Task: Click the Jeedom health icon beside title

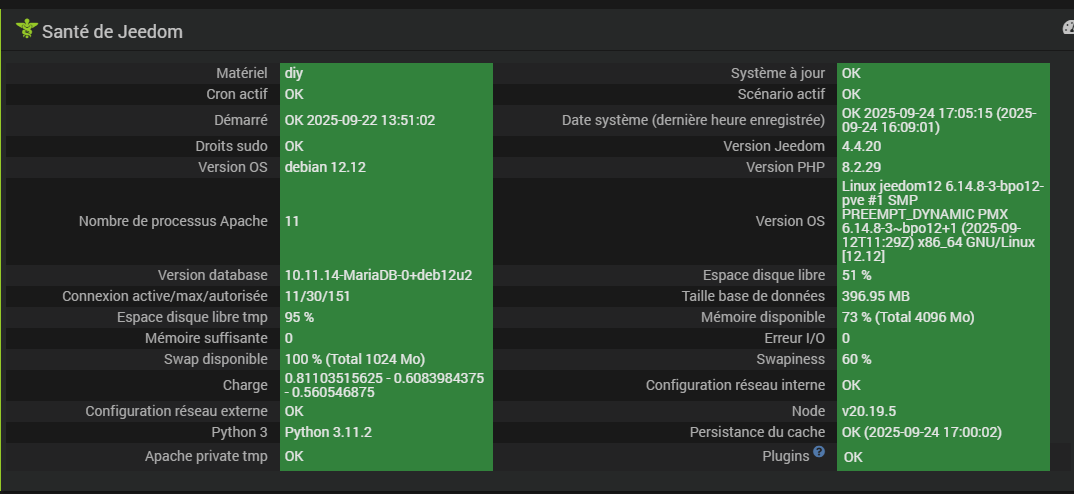Action: (x=26, y=30)
